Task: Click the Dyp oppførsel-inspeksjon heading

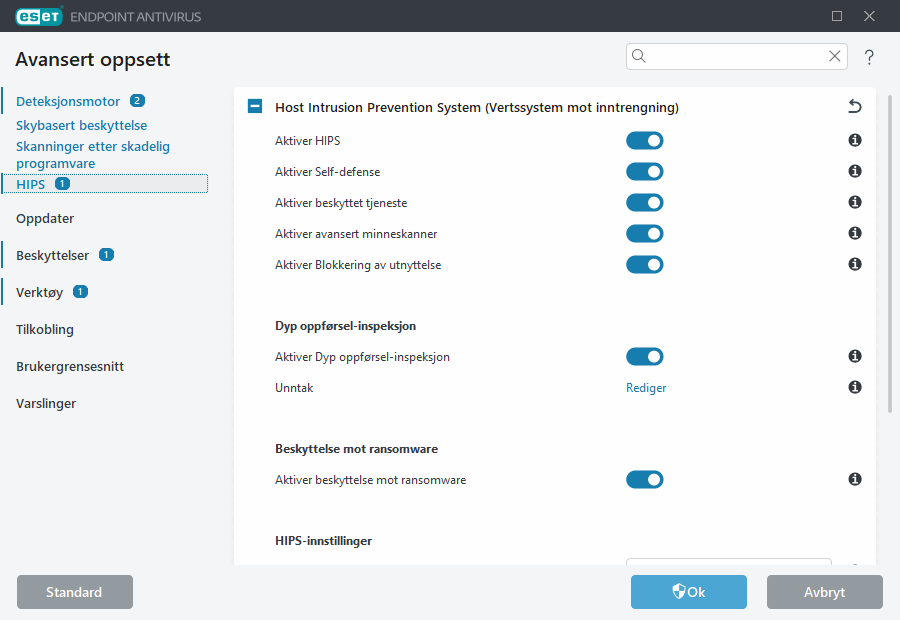Action: (346, 326)
